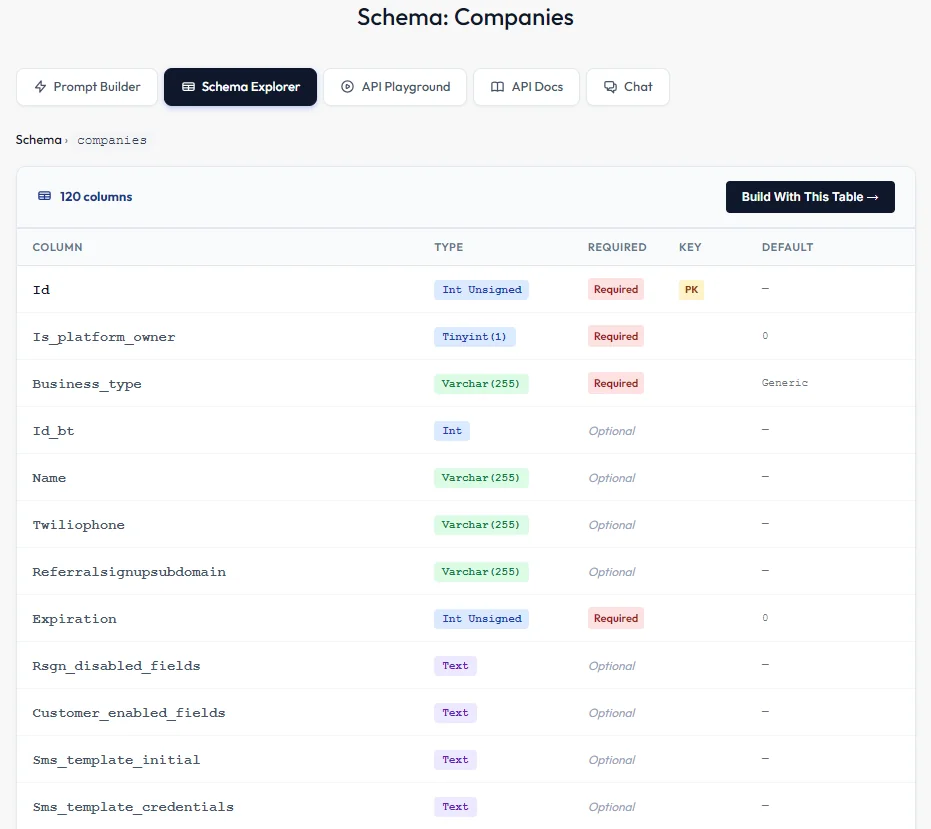Viewport: 931px width, 829px height.
Task: Click the speech bubbles Chat icon
Action: coord(610,87)
